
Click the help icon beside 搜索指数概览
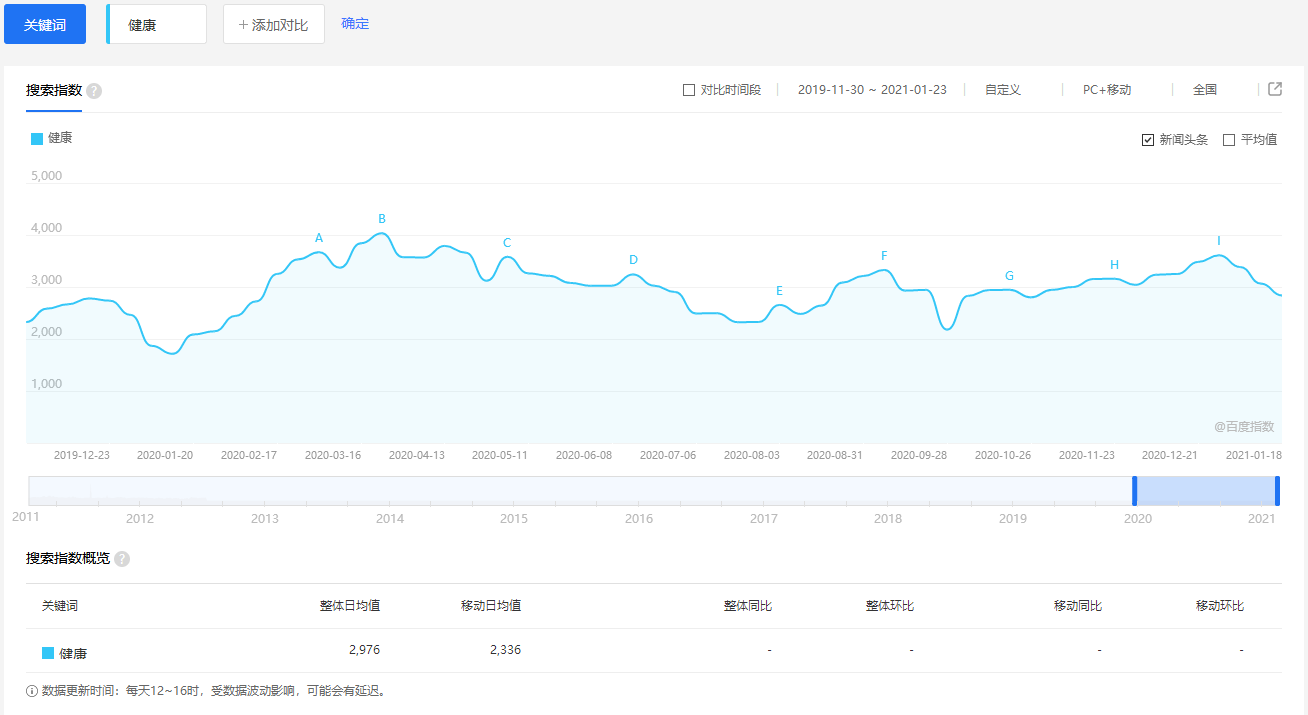(x=122, y=559)
